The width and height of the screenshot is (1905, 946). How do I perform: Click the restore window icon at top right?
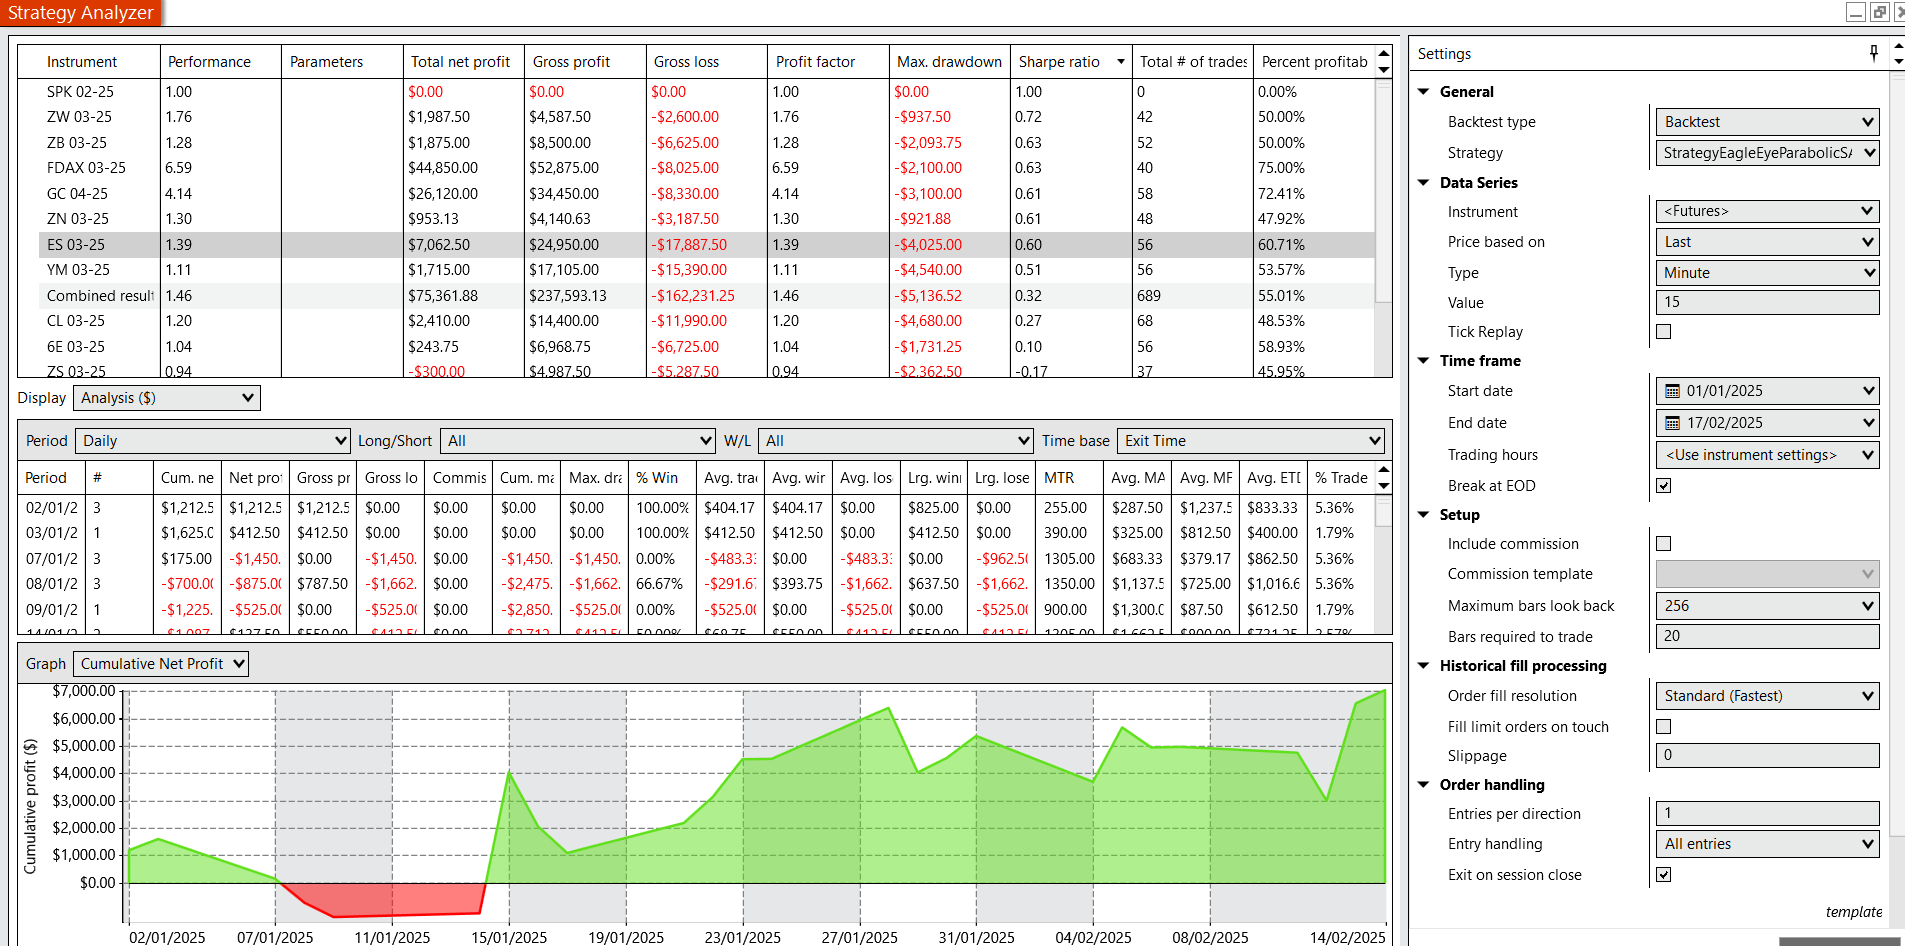coord(1879,12)
